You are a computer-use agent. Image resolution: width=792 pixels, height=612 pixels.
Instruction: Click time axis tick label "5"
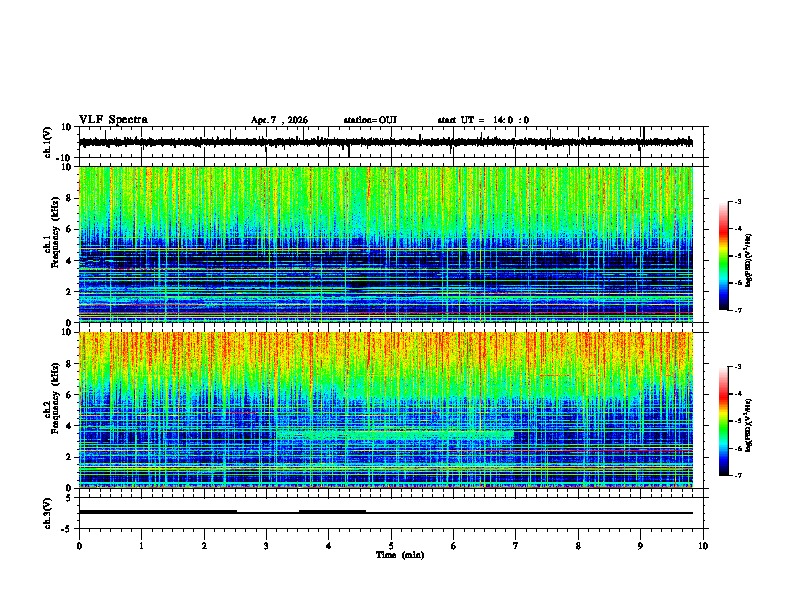click(x=391, y=546)
